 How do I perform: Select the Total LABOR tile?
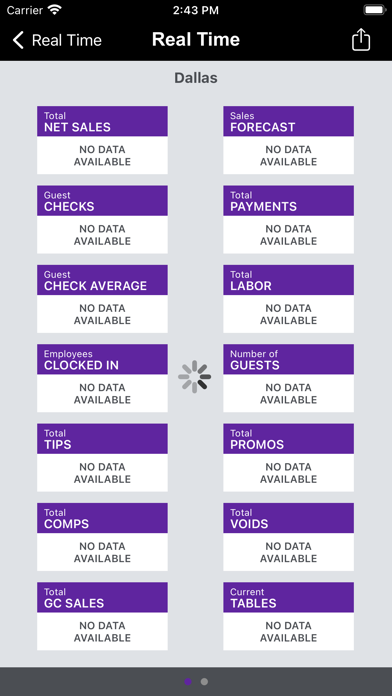pos(289,299)
